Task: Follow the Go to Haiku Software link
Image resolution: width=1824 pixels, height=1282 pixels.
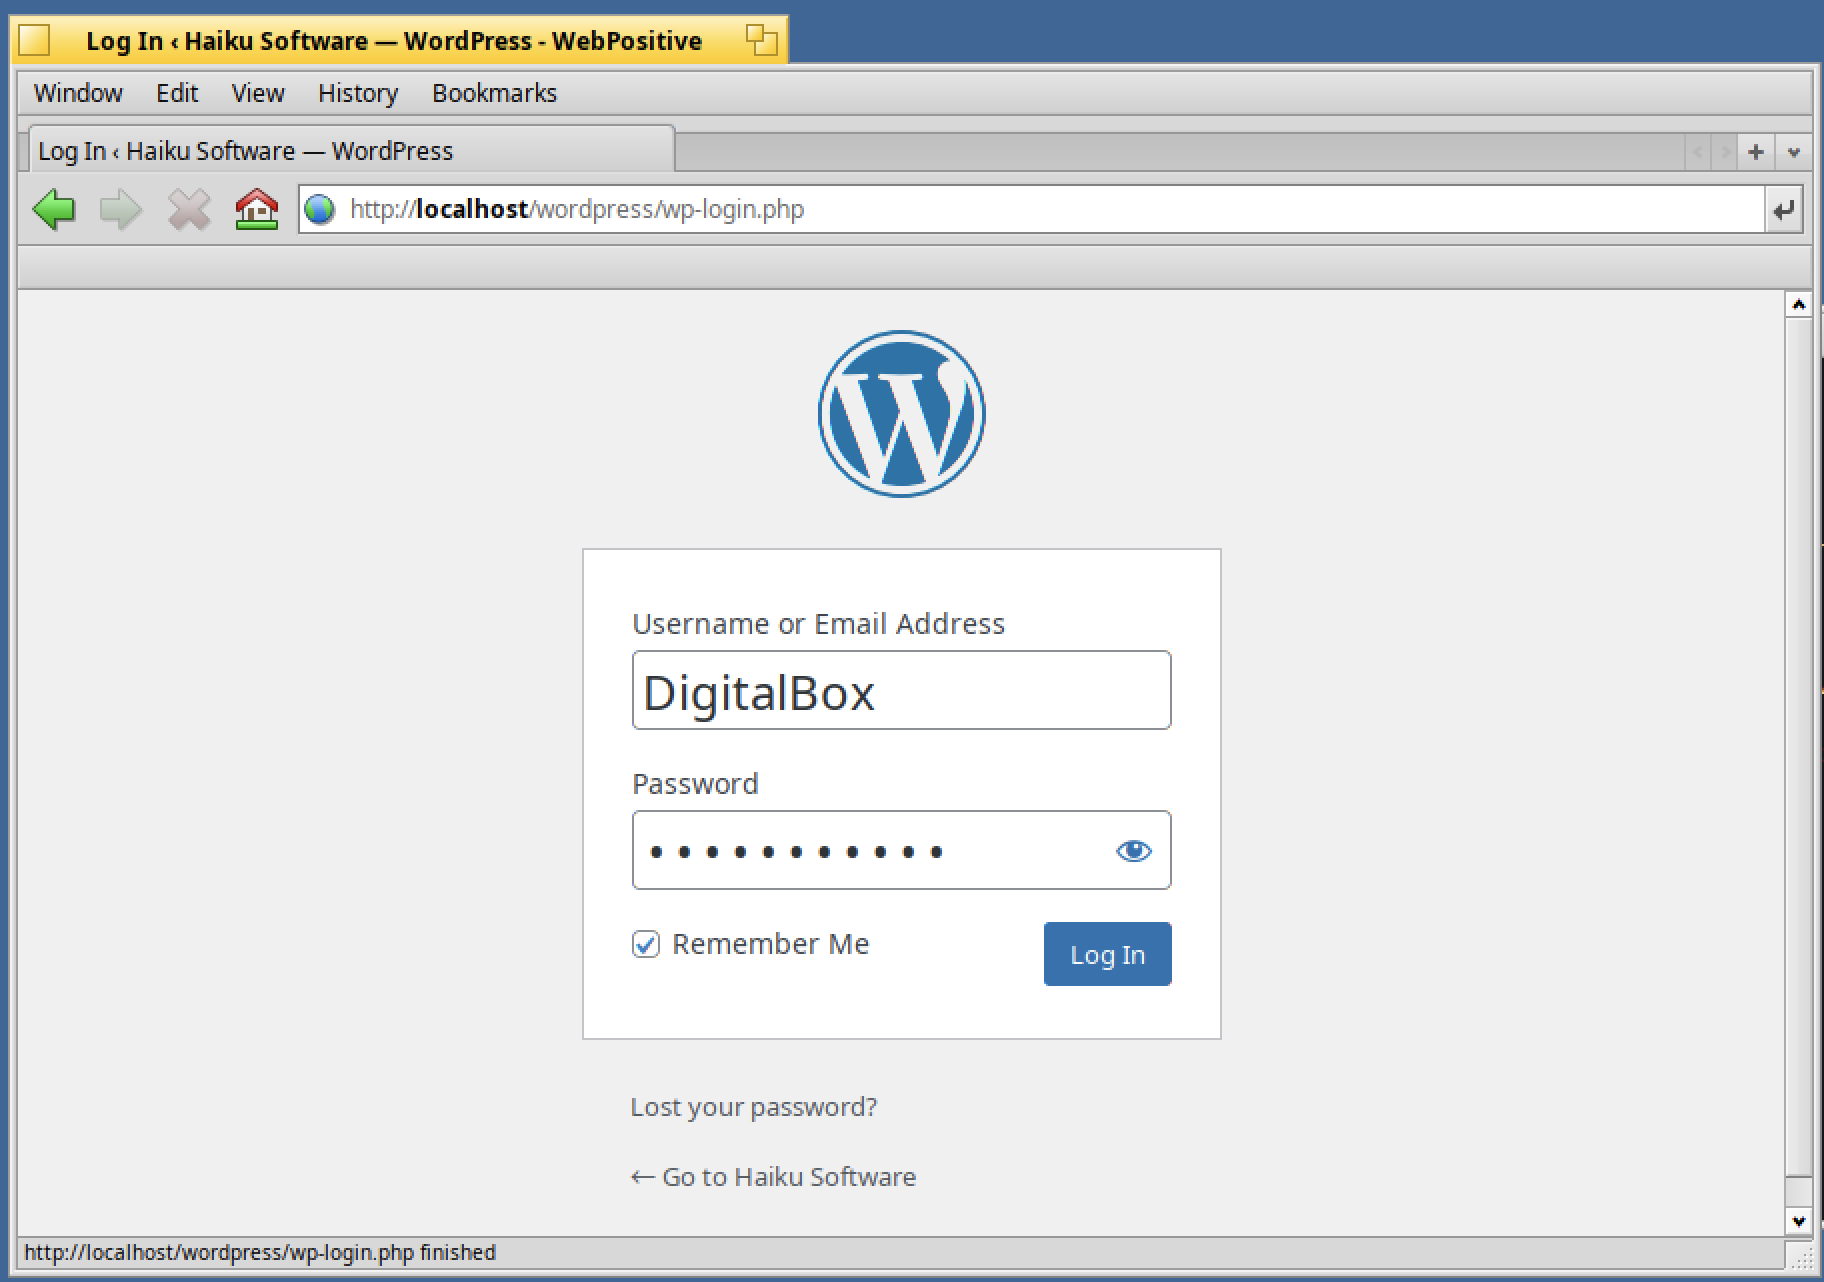Action: click(x=773, y=1177)
